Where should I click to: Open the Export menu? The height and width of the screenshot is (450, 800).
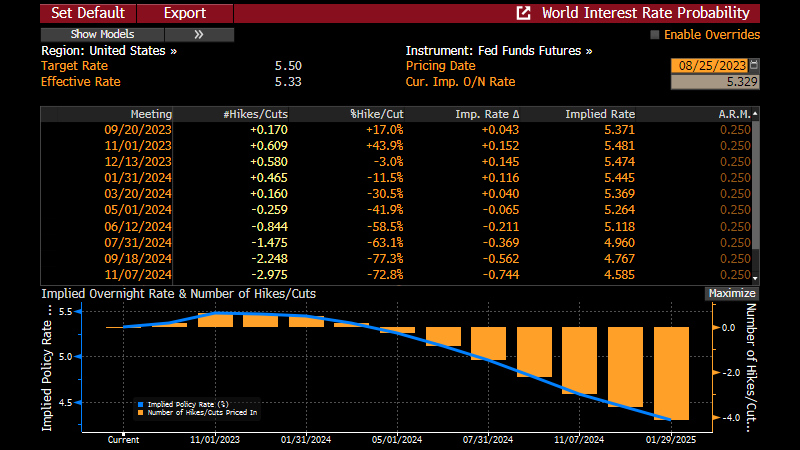click(x=183, y=13)
